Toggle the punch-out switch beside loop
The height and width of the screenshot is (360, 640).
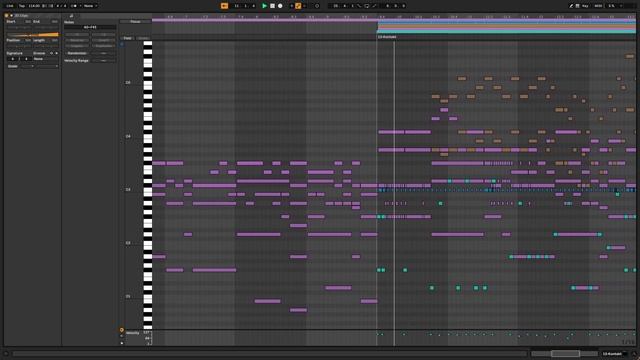pyautogui.click(x=374, y=6)
